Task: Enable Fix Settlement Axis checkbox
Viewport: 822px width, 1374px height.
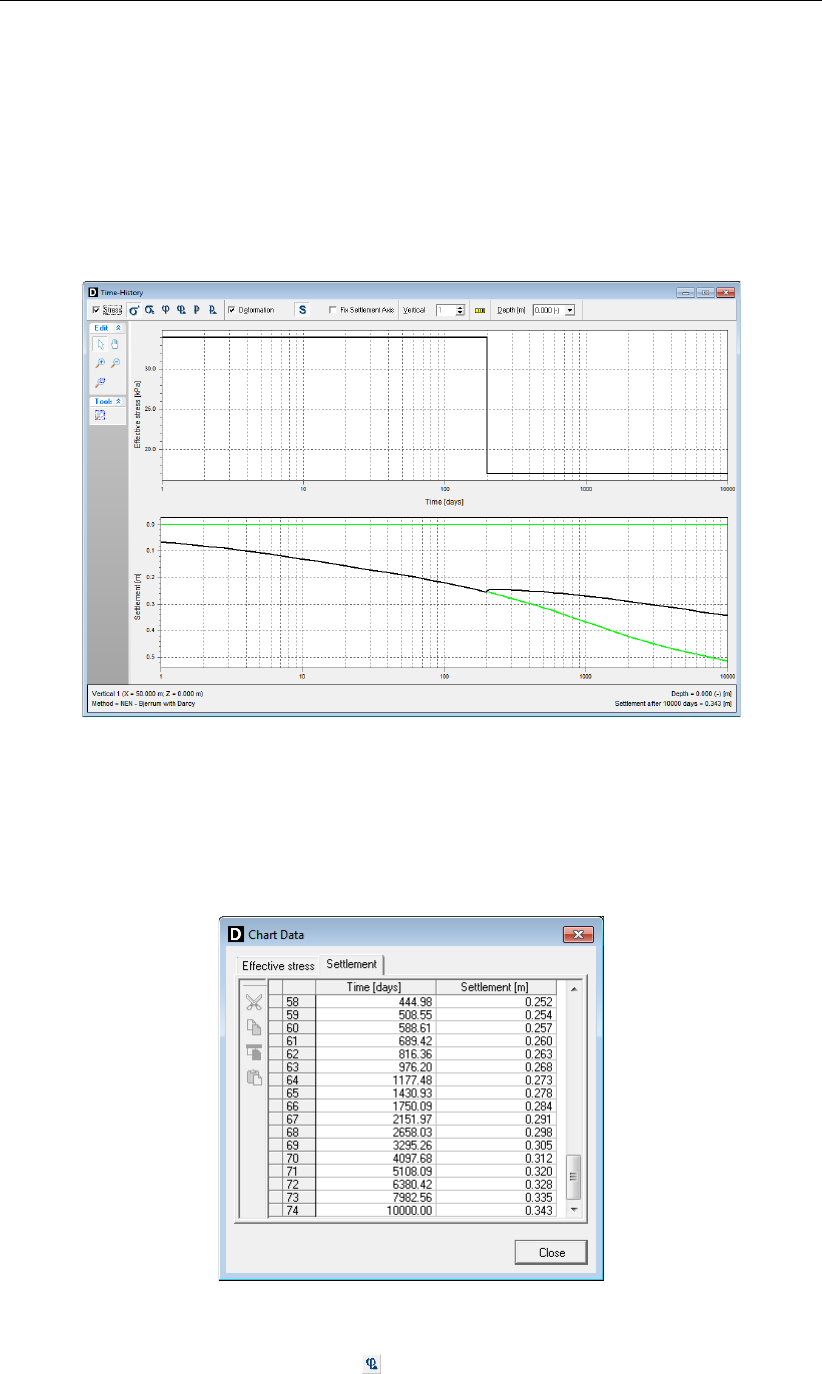Action: click(x=333, y=310)
